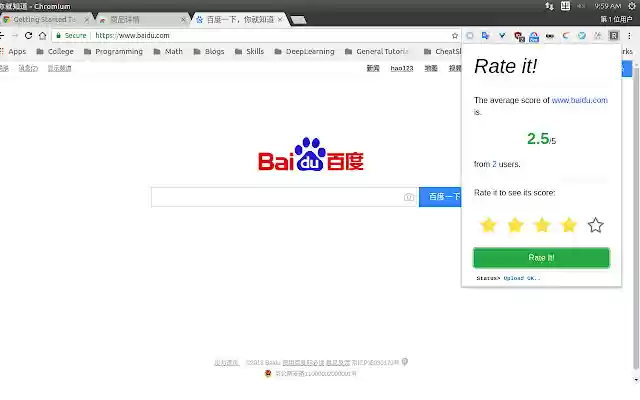Open a new browser tab
This screenshot has height=400, width=640.
pyautogui.click(x=298, y=20)
